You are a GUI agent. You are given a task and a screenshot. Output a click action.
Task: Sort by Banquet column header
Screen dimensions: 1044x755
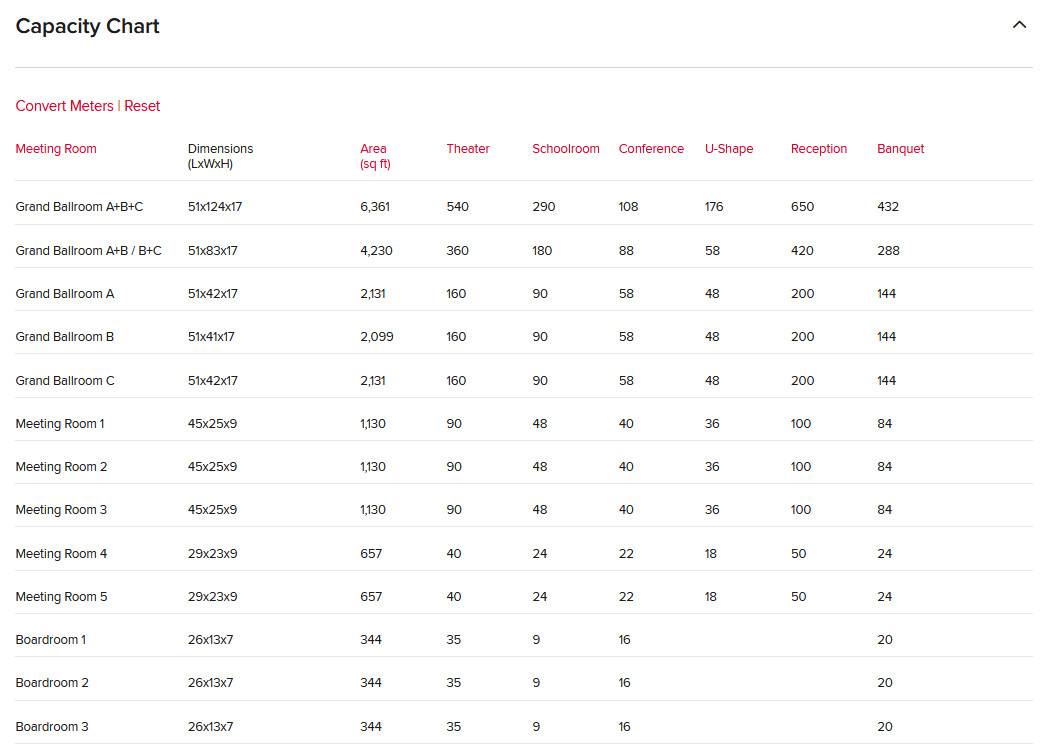(x=901, y=148)
